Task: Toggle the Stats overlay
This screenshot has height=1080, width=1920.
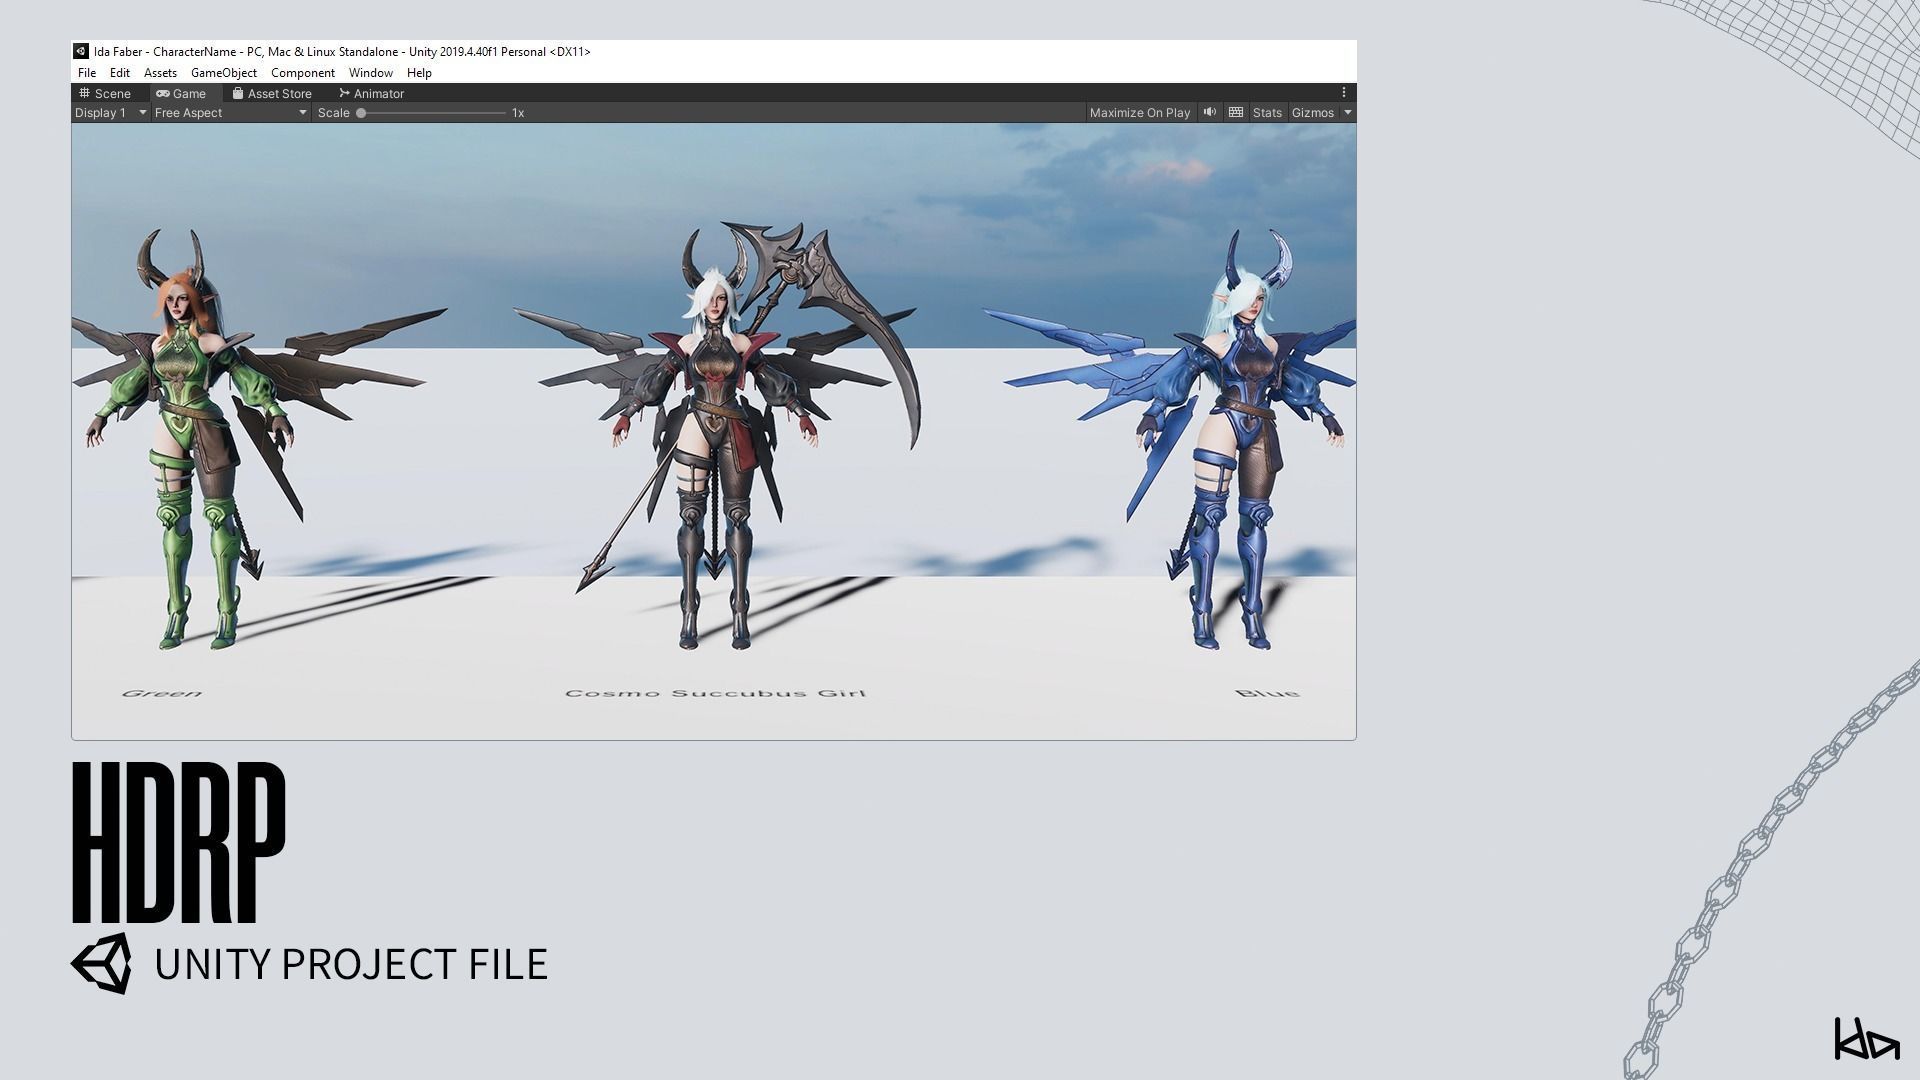Action: tap(1266, 113)
